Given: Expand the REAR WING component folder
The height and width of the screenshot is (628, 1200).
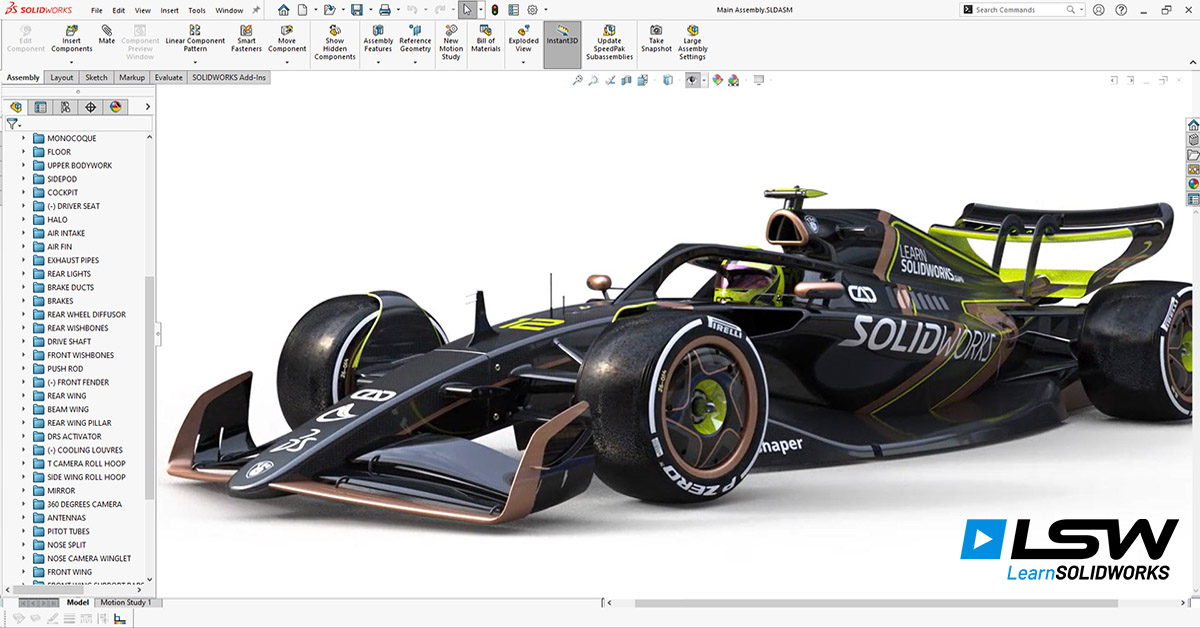Looking at the screenshot, I should point(24,396).
